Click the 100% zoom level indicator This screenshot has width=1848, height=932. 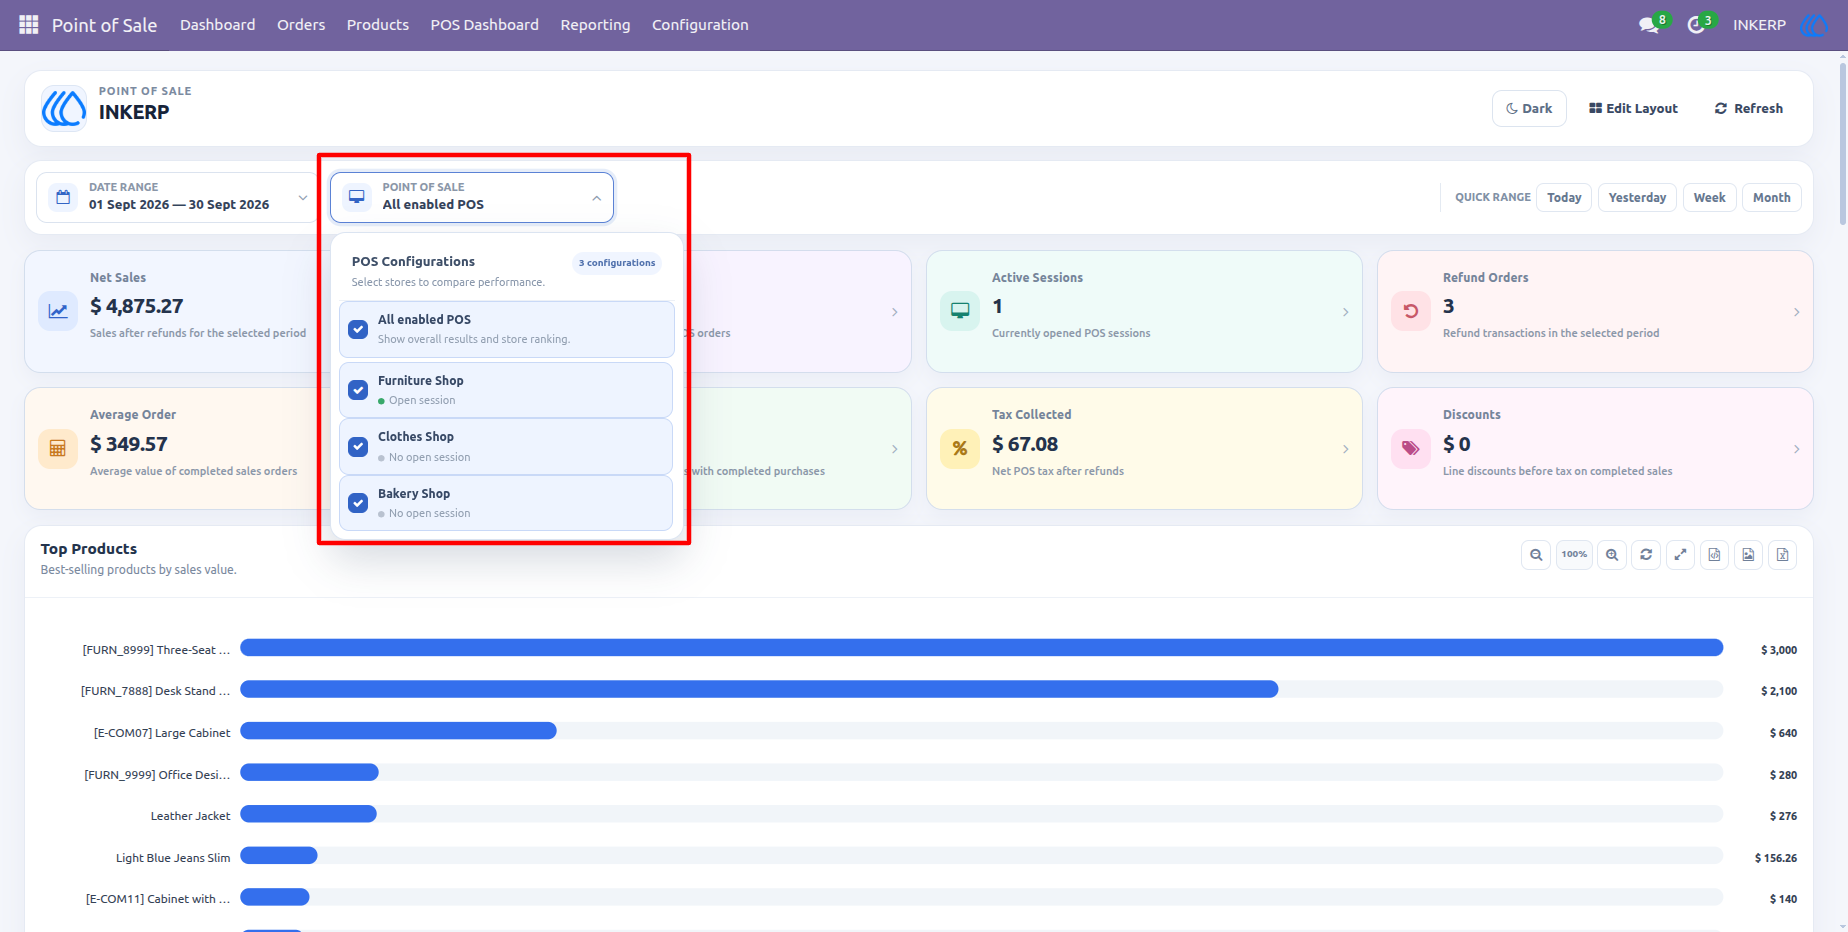coord(1574,555)
